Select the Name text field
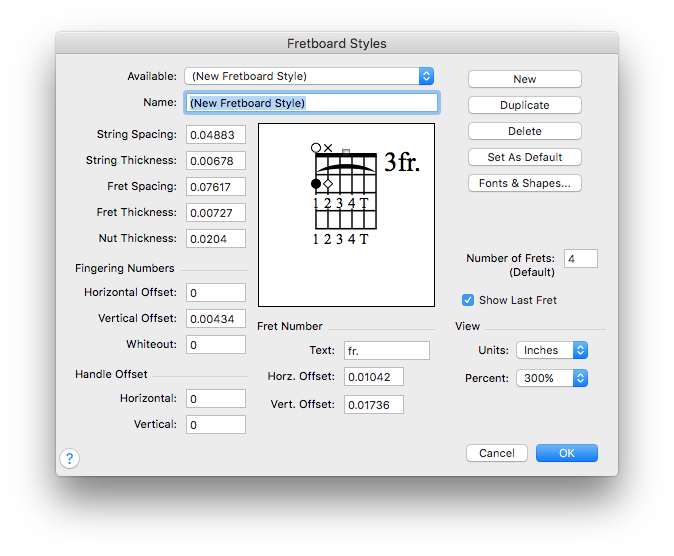The height and width of the screenshot is (556, 674). 312,103
